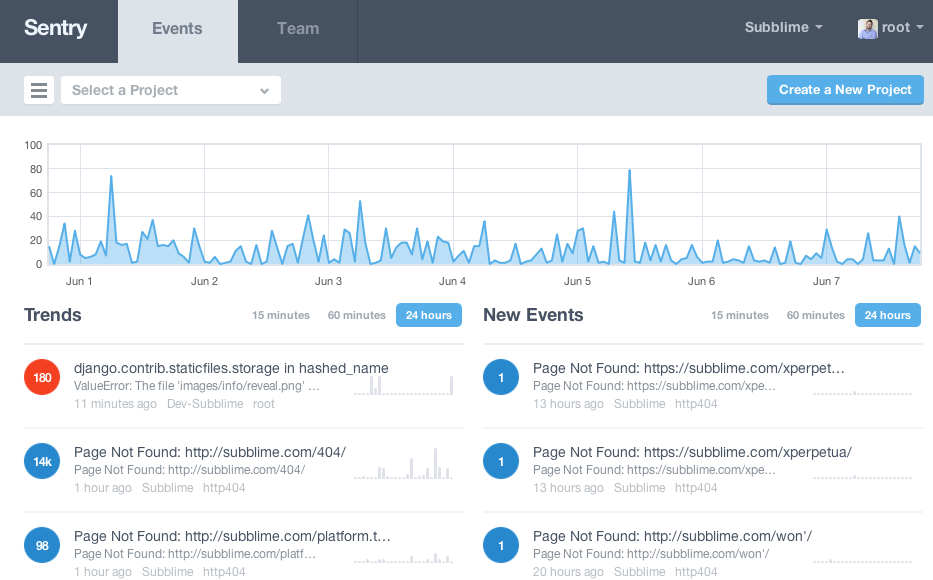
Task: Click the 98 count badge
Action: (x=42, y=545)
